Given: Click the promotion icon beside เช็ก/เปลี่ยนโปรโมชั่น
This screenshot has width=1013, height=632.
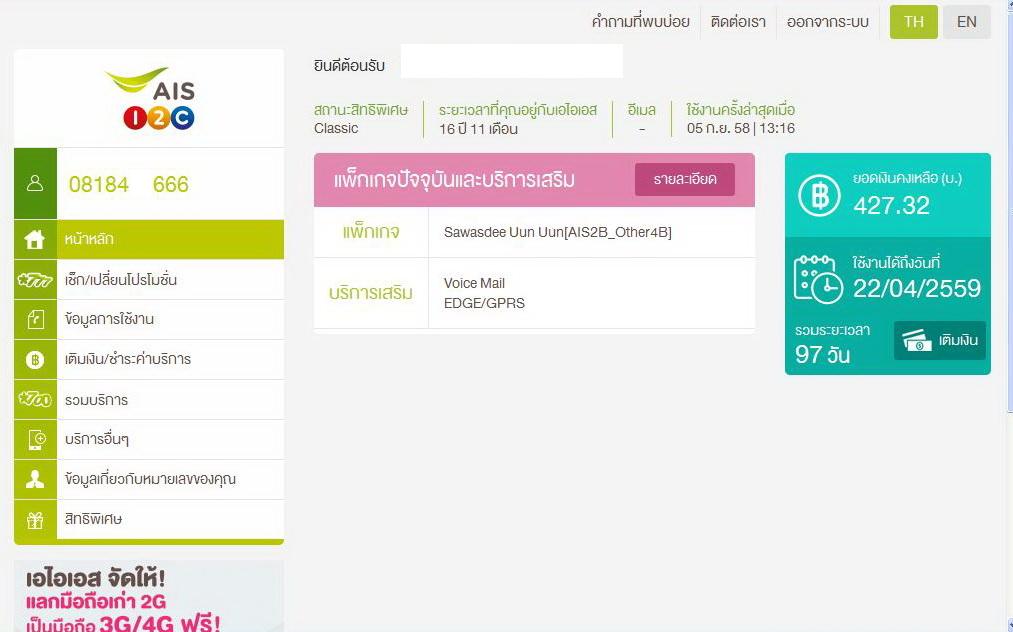Looking at the screenshot, I should point(35,280).
